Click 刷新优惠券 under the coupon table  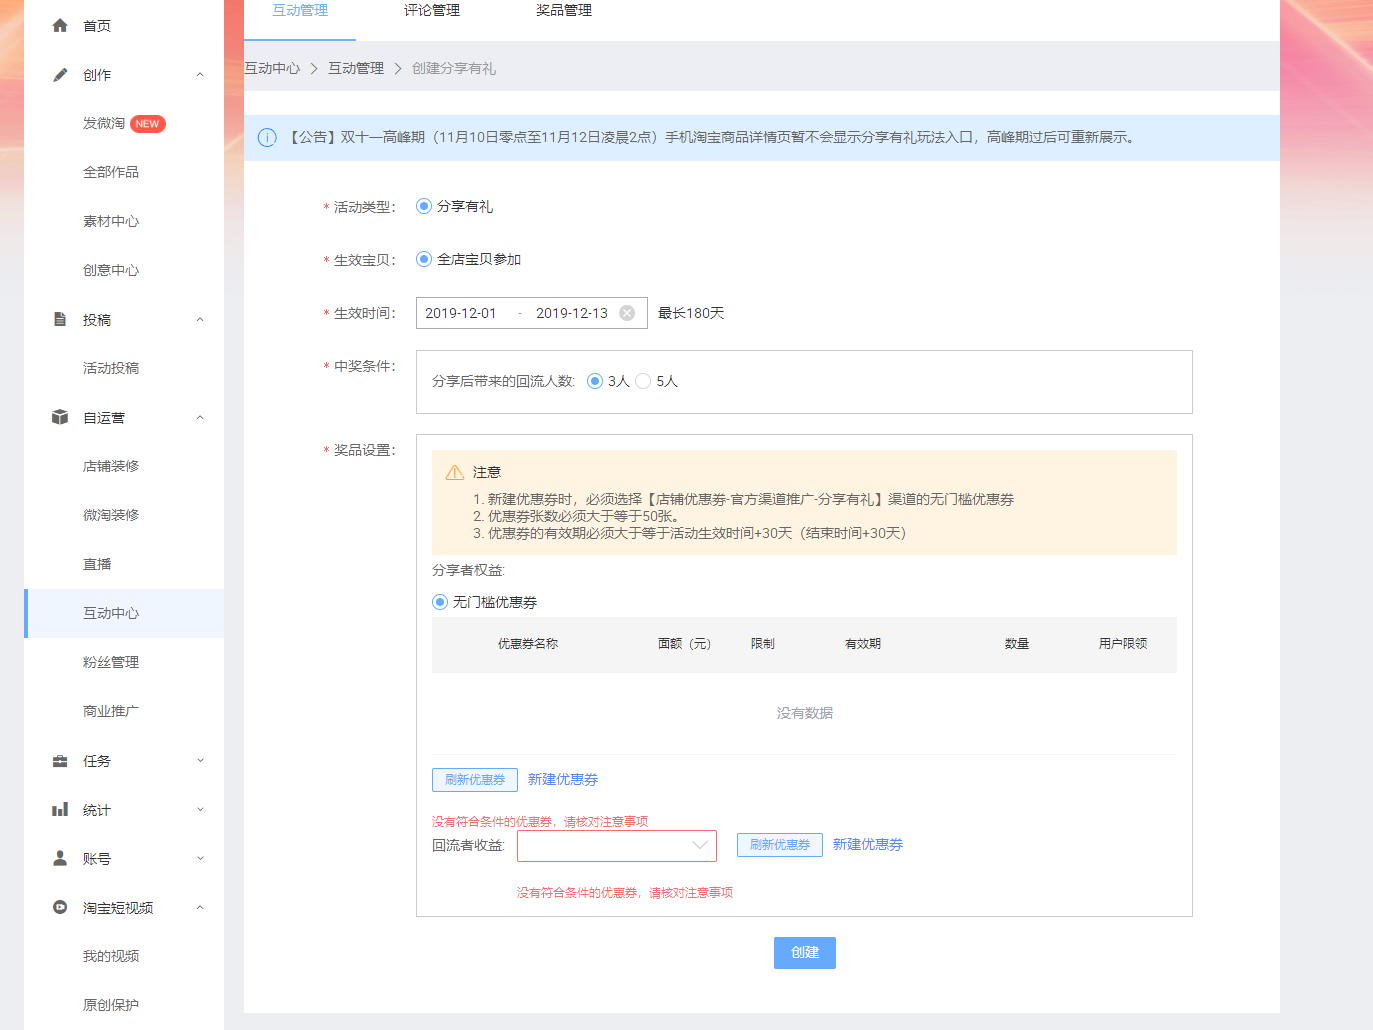point(475,780)
